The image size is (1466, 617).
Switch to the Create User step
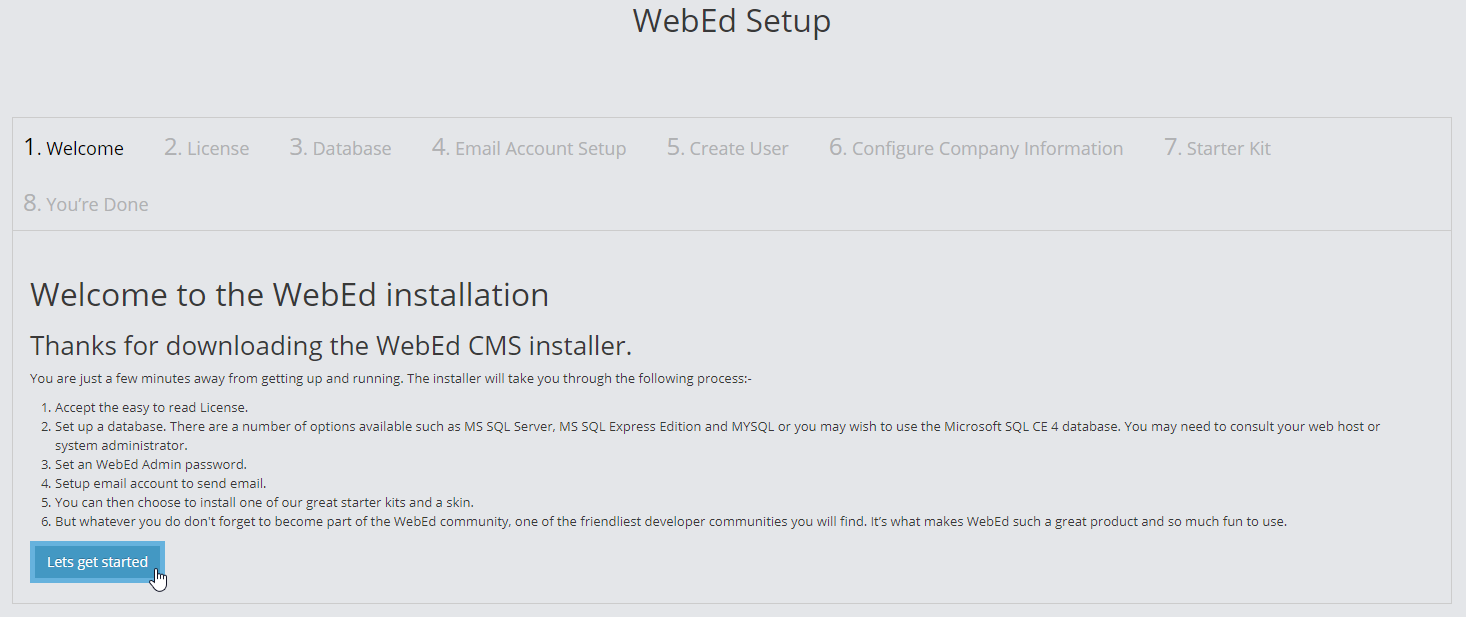(x=727, y=147)
